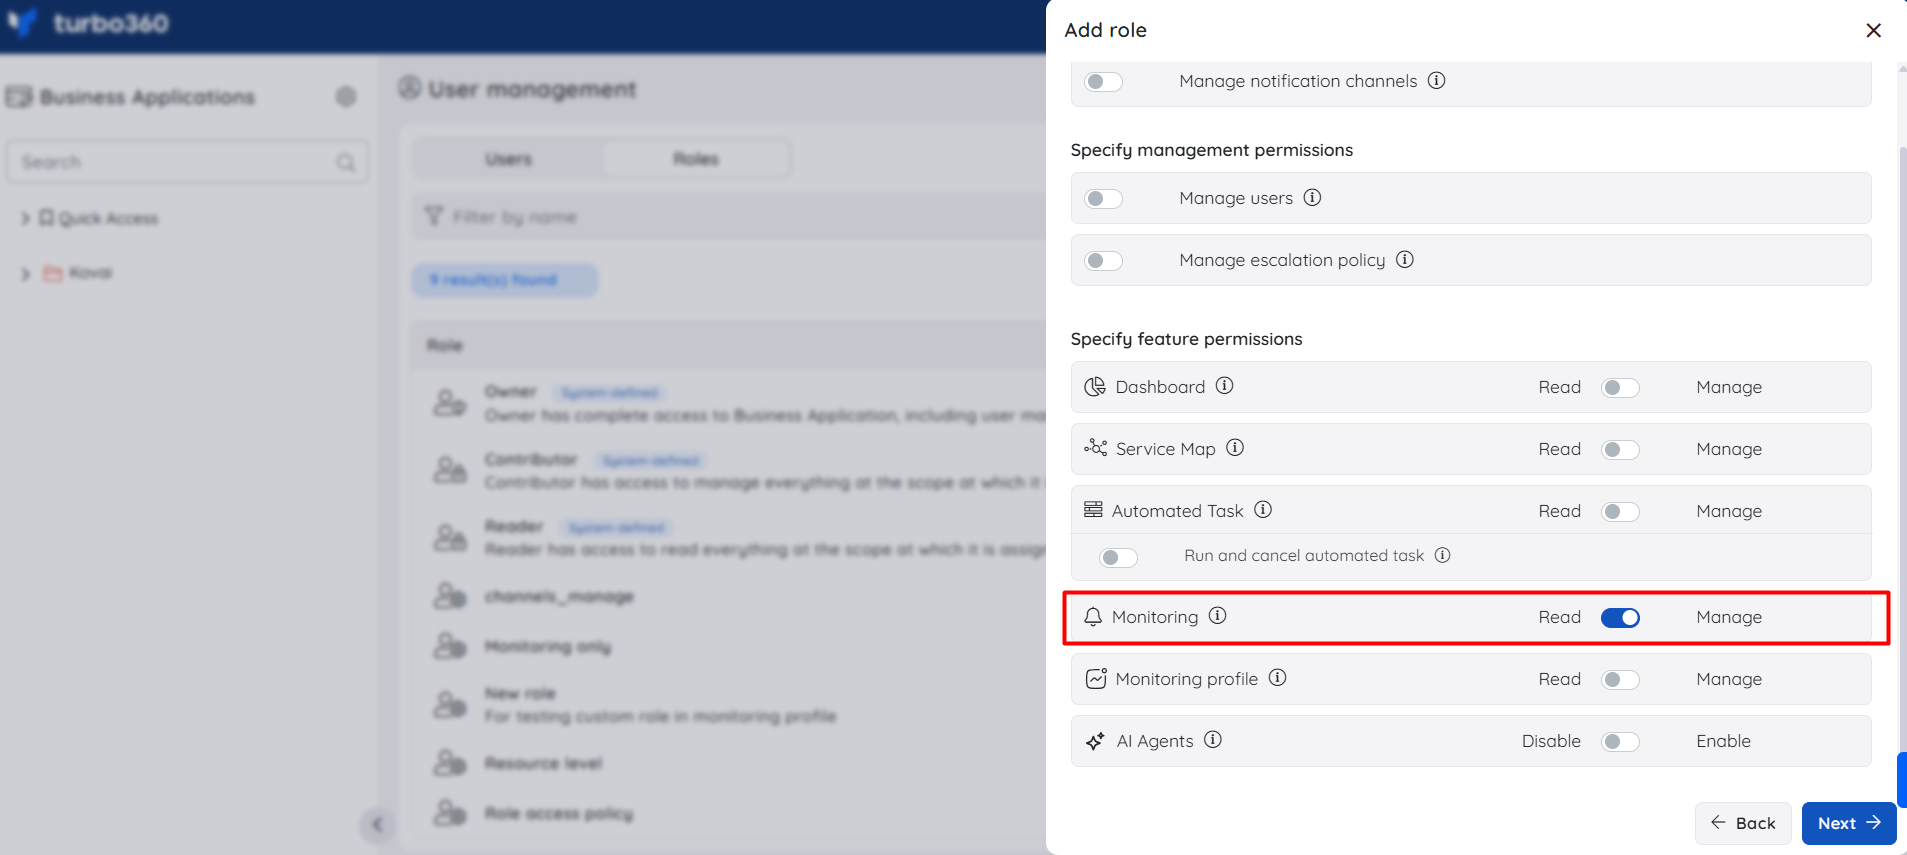The width and height of the screenshot is (1907, 855).
Task: Switch to the Users tab
Action: coord(508,159)
